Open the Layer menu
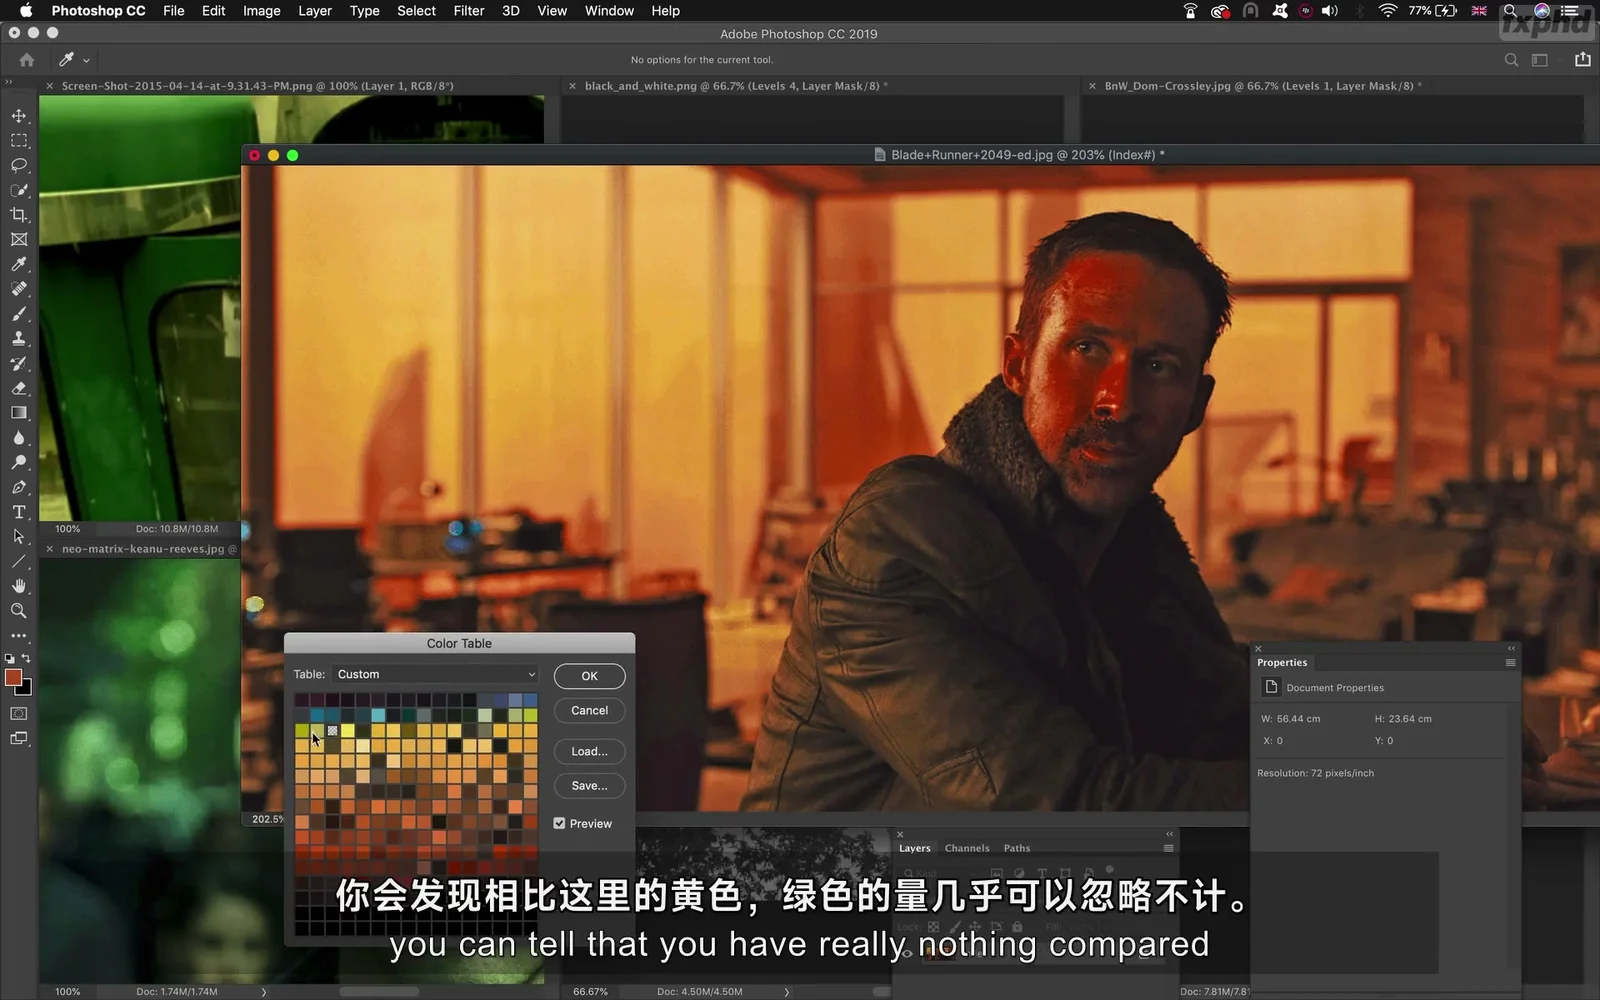 (315, 11)
